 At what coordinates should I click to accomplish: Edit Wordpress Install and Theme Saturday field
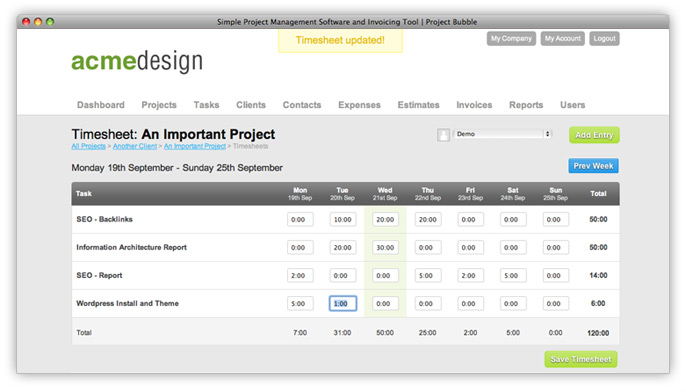[x=513, y=303]
